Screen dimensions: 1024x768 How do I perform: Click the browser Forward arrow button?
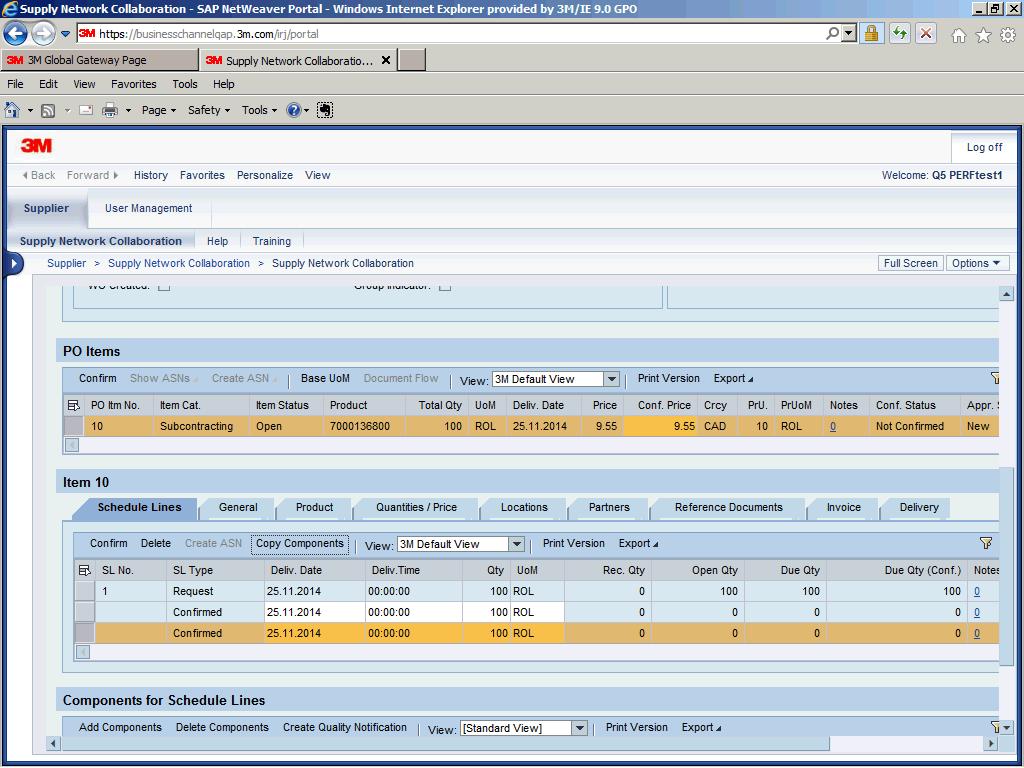pos(43,33)
